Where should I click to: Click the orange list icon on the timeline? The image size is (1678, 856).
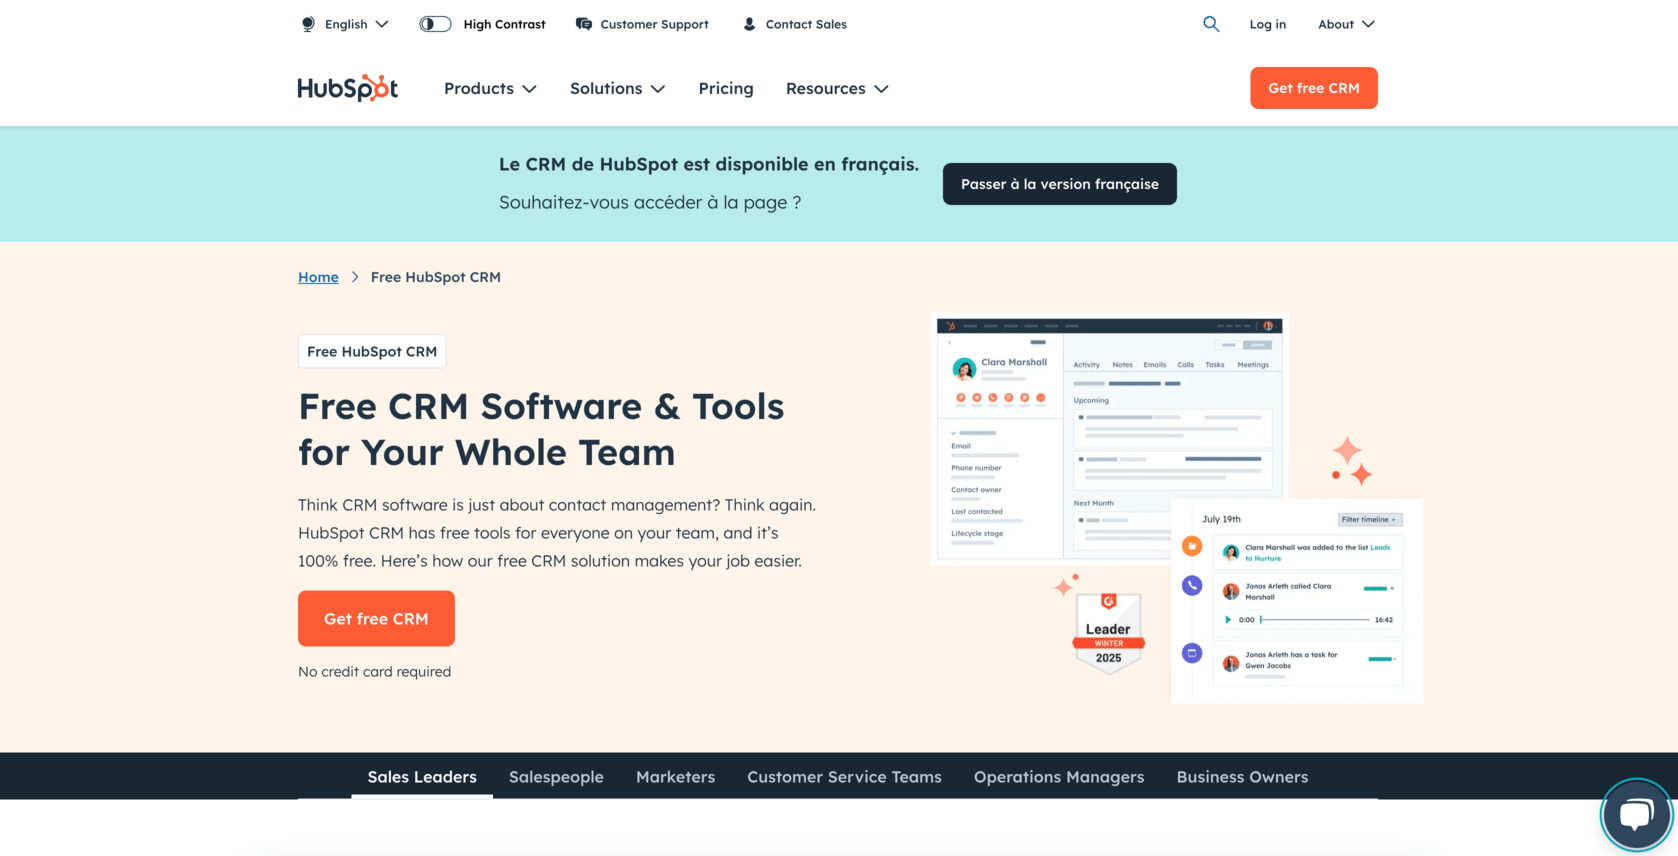point(1192,546)
